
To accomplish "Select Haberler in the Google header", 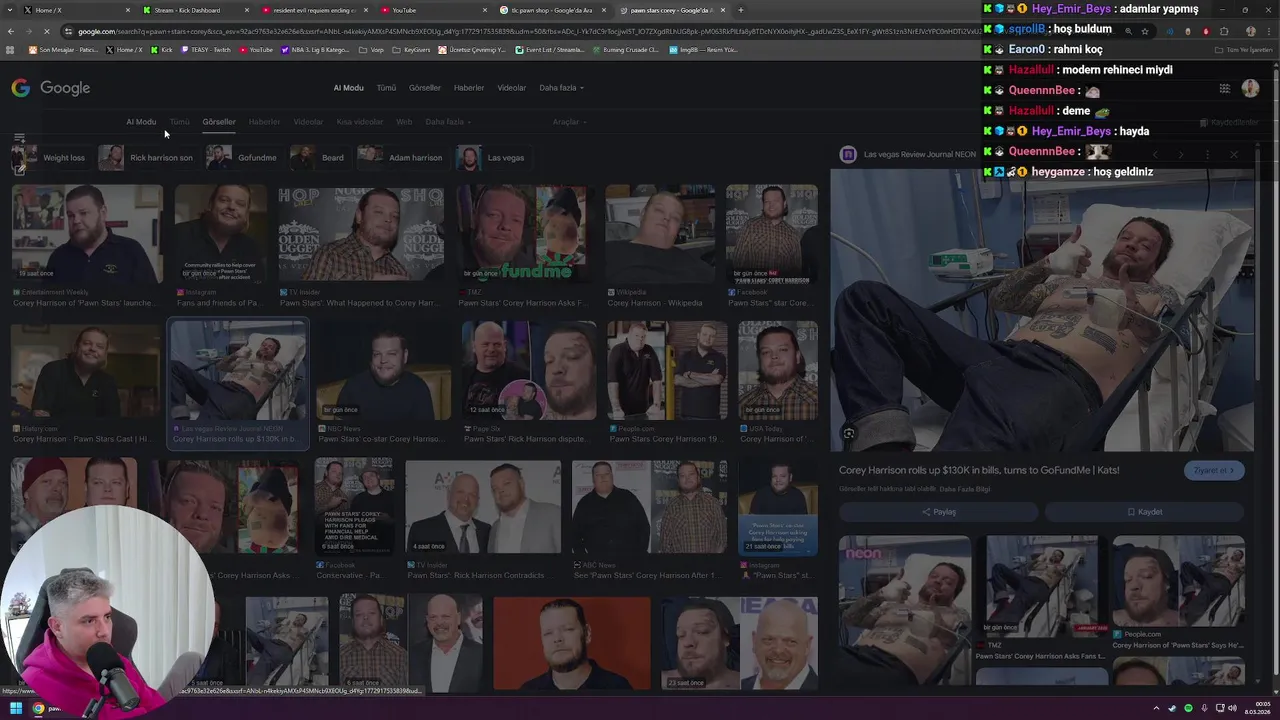I will click(469, 88).
